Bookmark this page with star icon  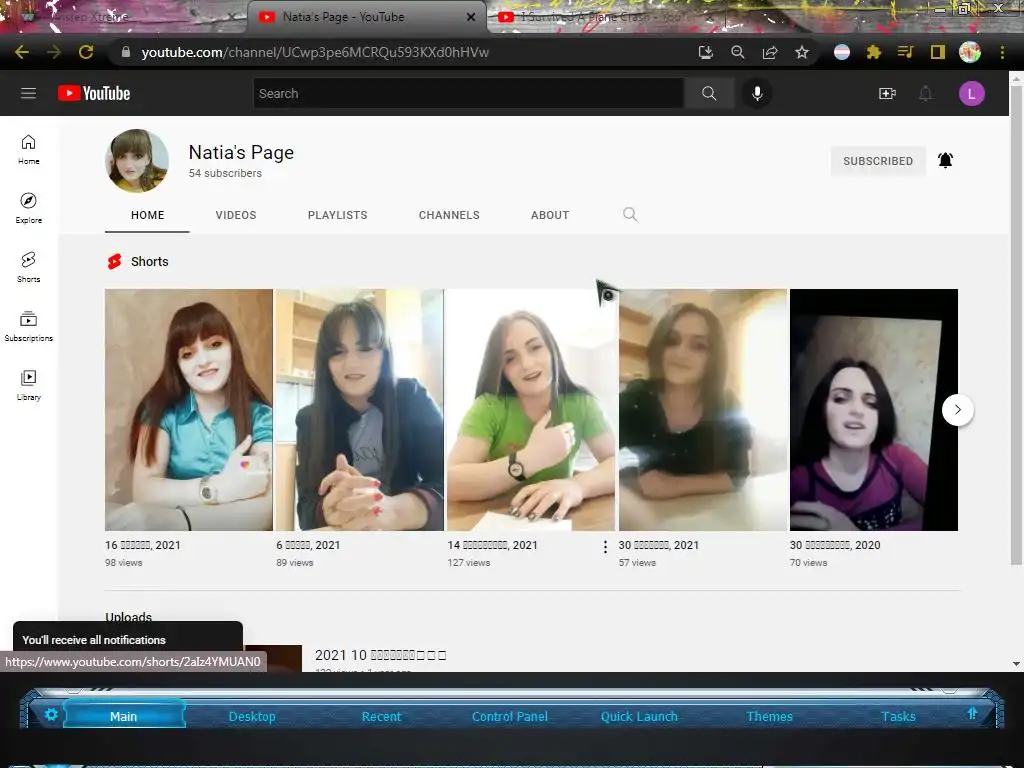(x=802, y=52)
